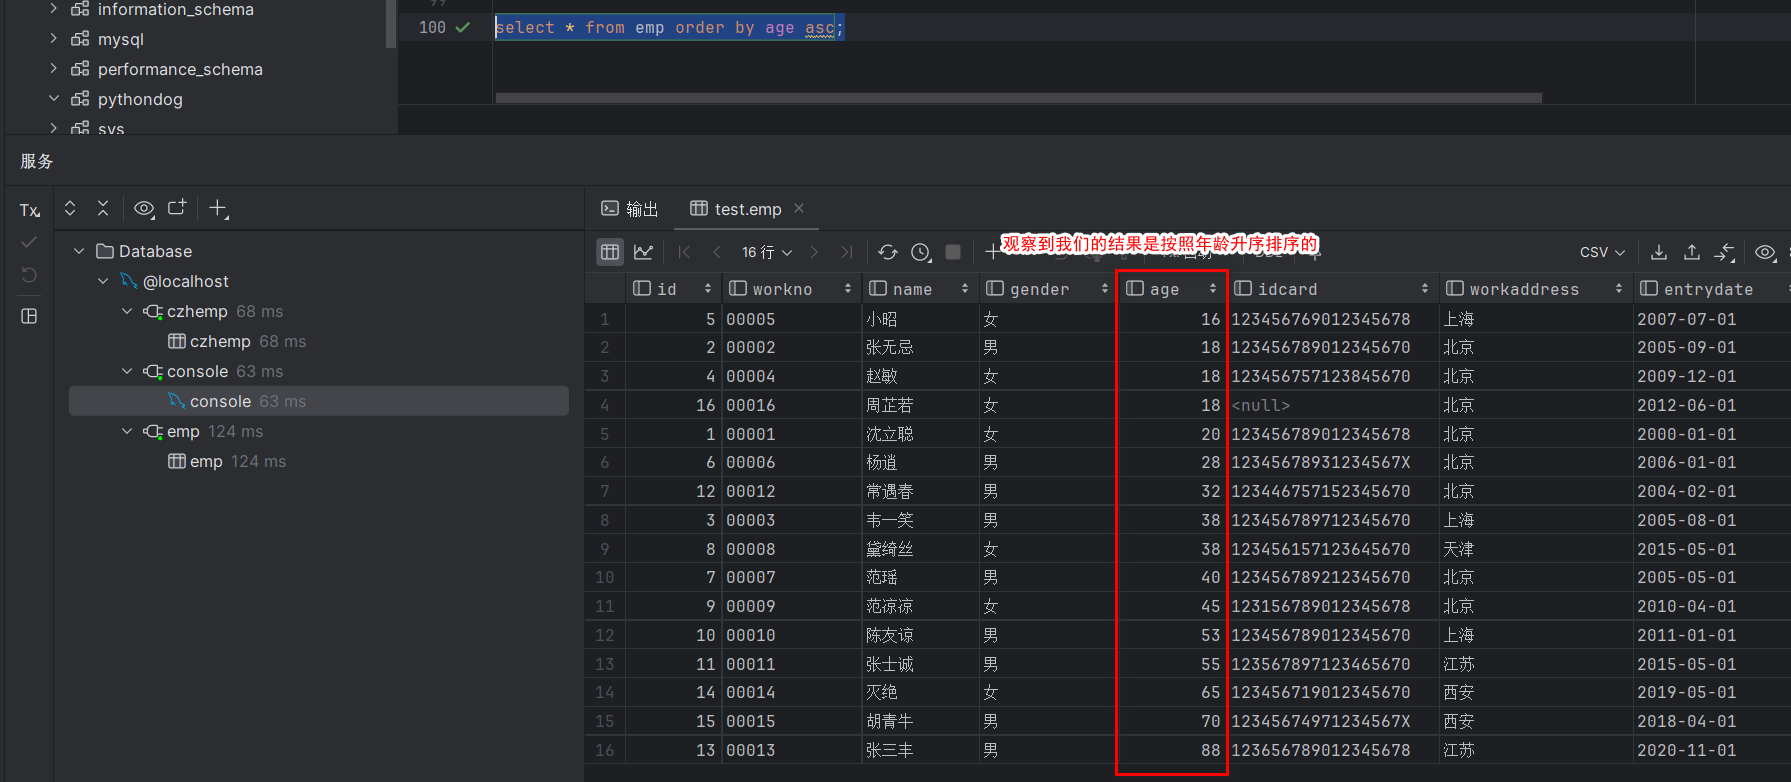Select the czhemp table result item

[237, 341]
